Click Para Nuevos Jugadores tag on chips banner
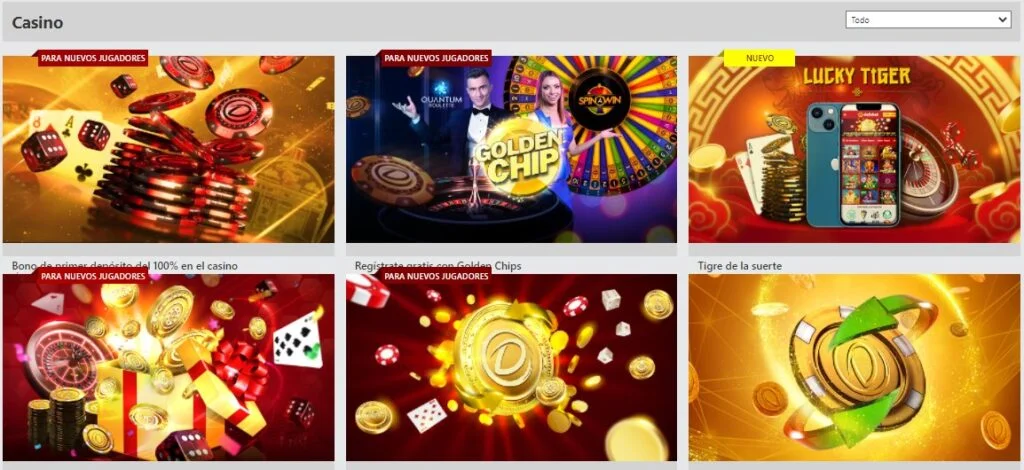The width and height of the screenshot is (1024, 470). tap(93, 58)
